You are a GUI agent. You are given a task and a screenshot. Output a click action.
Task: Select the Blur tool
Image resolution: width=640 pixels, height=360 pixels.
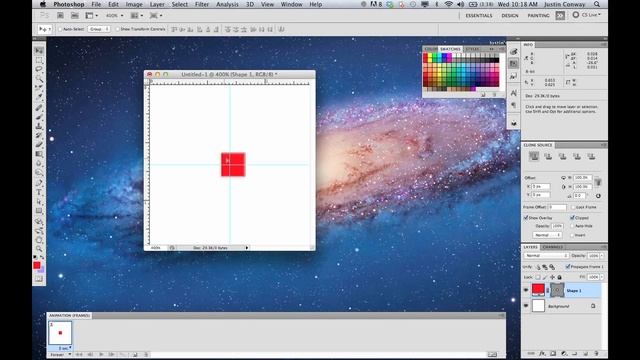coord(39,163)
